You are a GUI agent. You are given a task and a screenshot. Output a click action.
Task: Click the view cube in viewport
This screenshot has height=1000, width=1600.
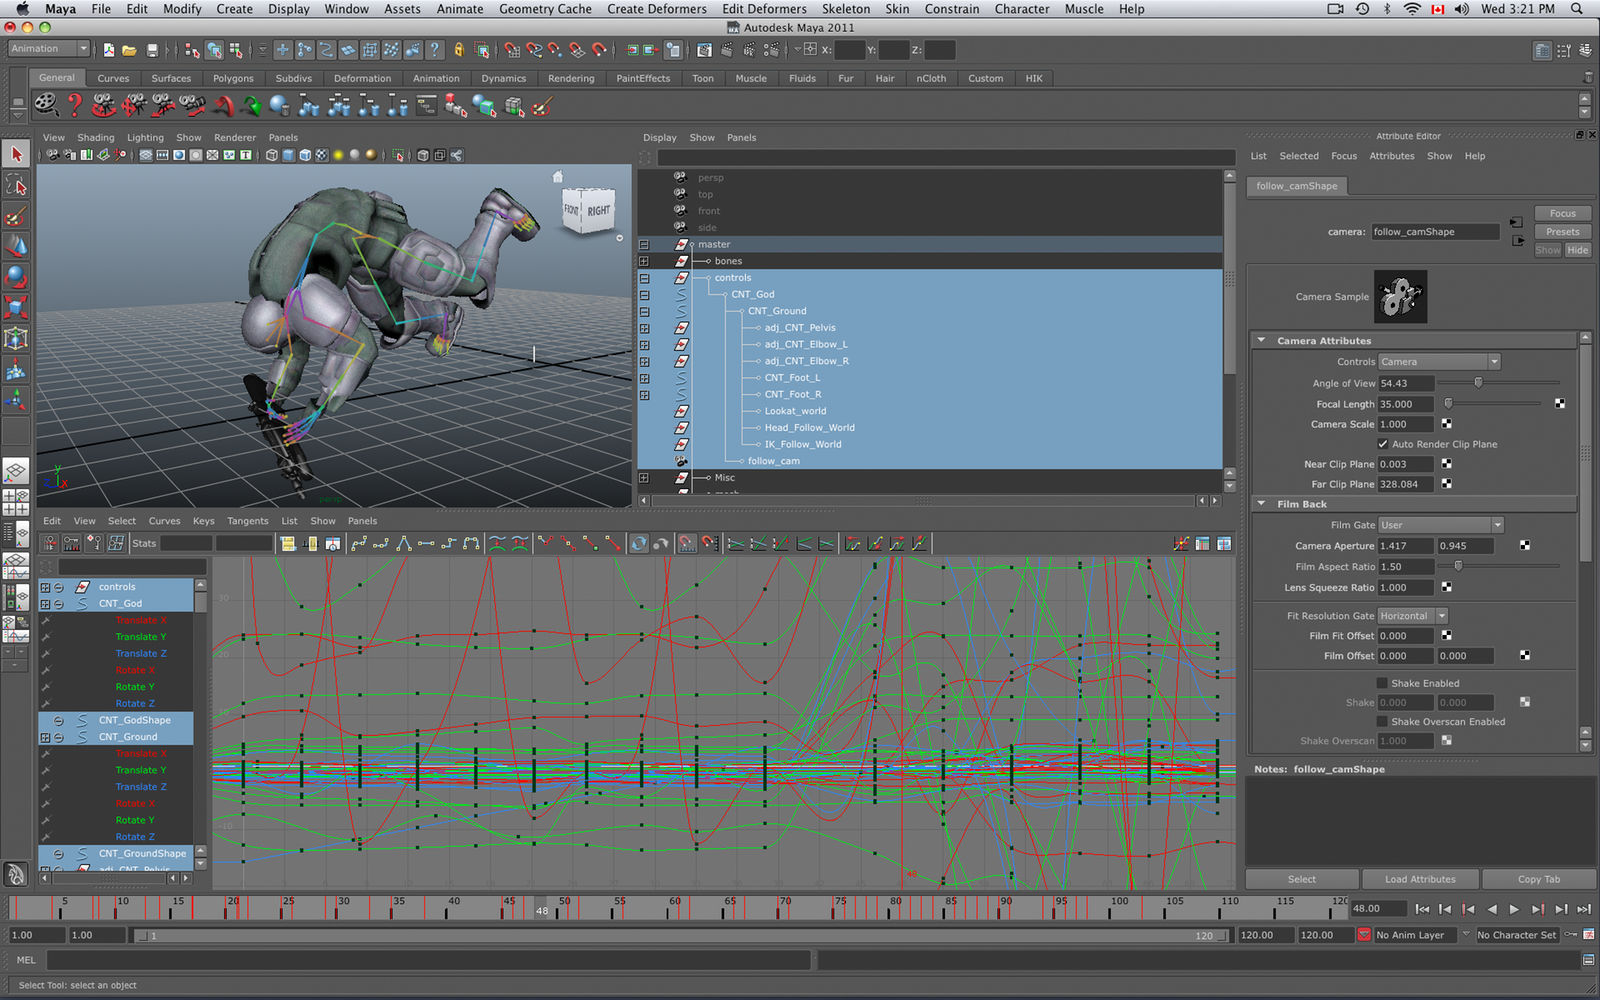click(588, 210)
